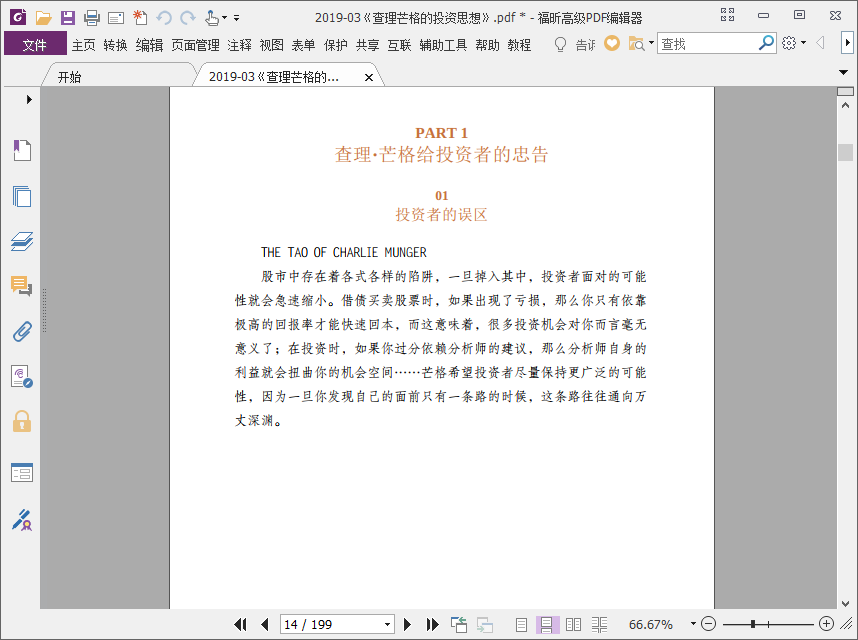Open the zoom percentage dropdown
Viewport: 858px width, 640px height.
click(x=693, y=624)
